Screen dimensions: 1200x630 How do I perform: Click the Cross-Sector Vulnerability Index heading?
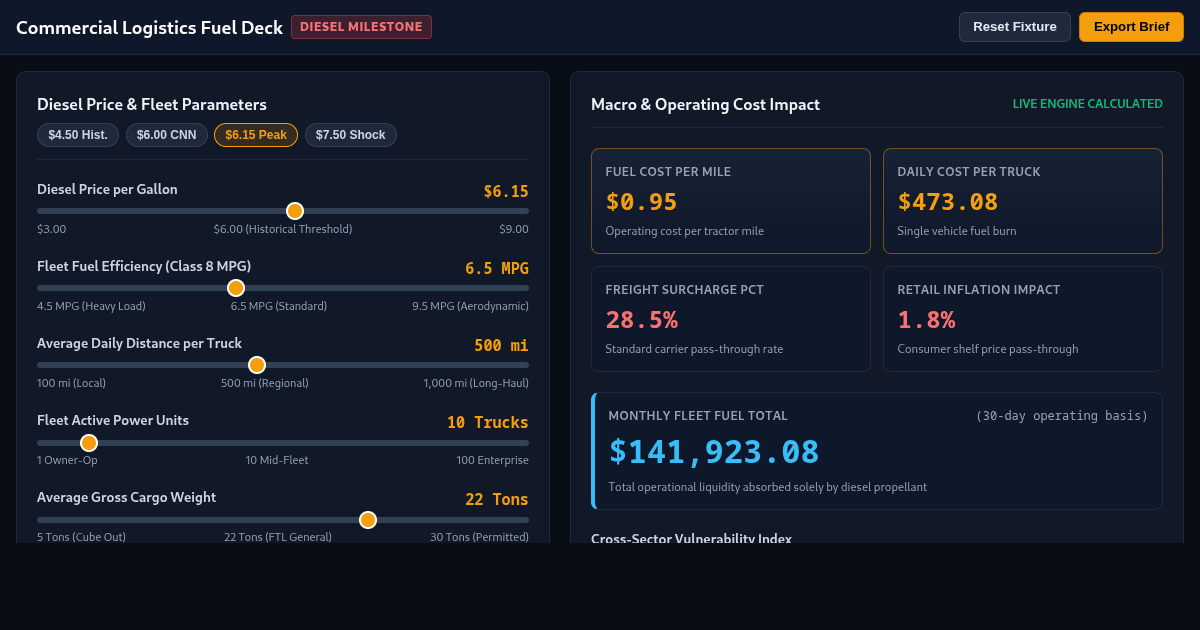click(691, 539)
